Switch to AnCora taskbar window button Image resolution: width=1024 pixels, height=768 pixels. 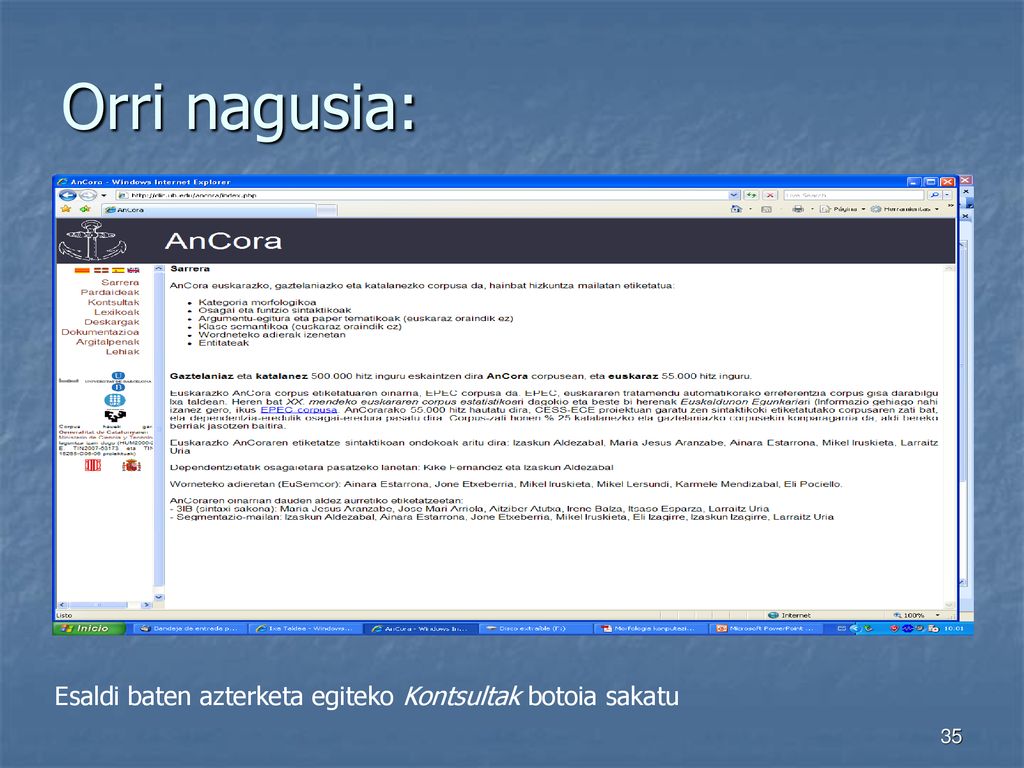coord(420,628)
